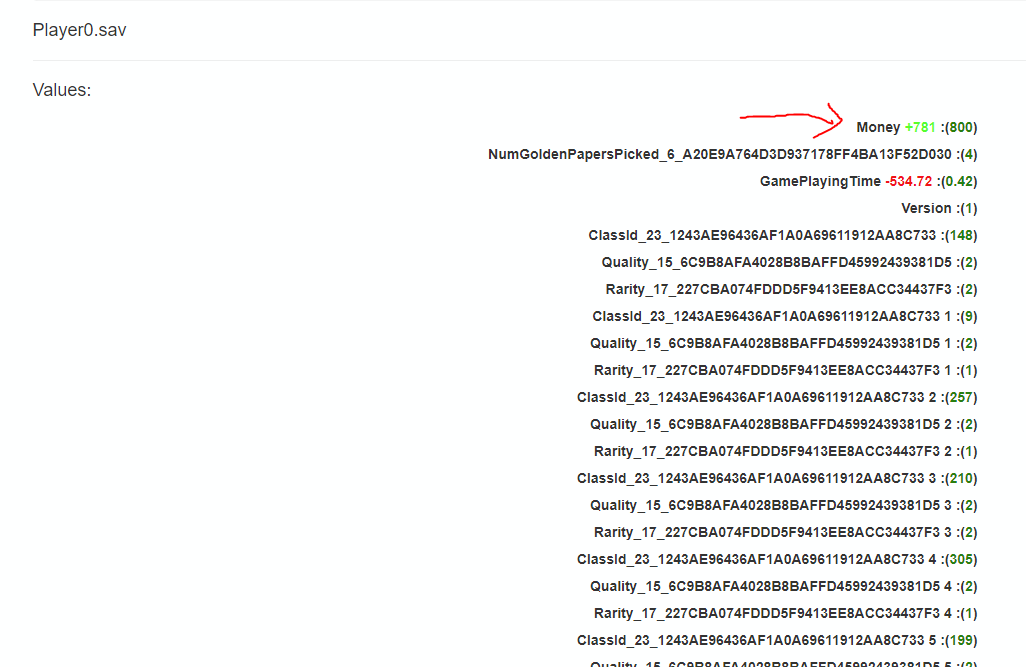Select the ClassId value 148
This screenshot has height=667, width=1026.
point(961,235)
